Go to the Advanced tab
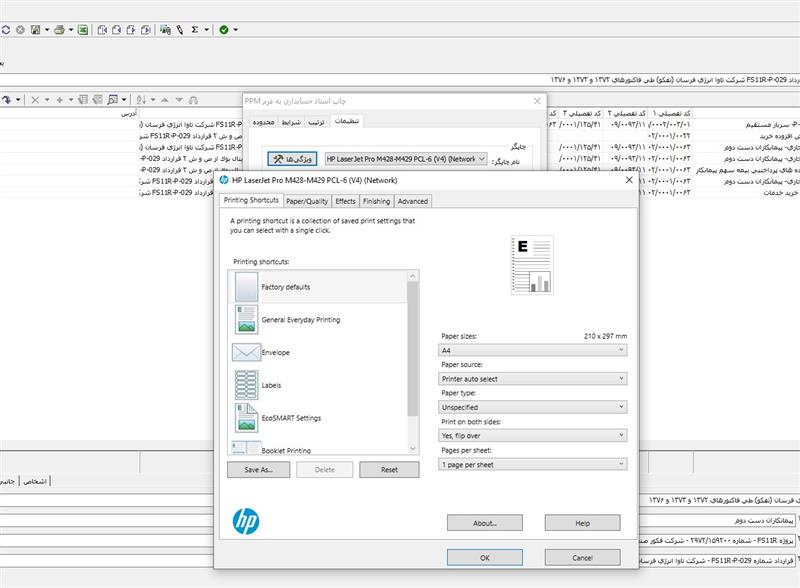 pos(412,201)
